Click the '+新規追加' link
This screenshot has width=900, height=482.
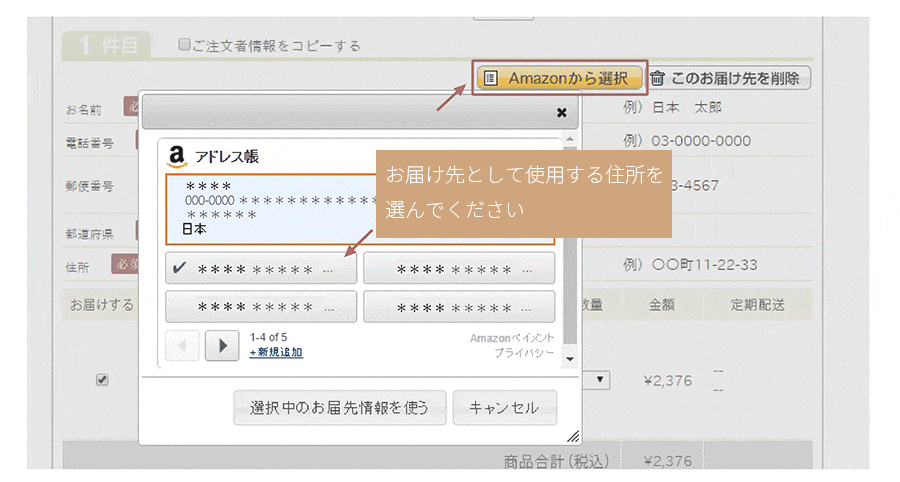click(x=276, y=352)
